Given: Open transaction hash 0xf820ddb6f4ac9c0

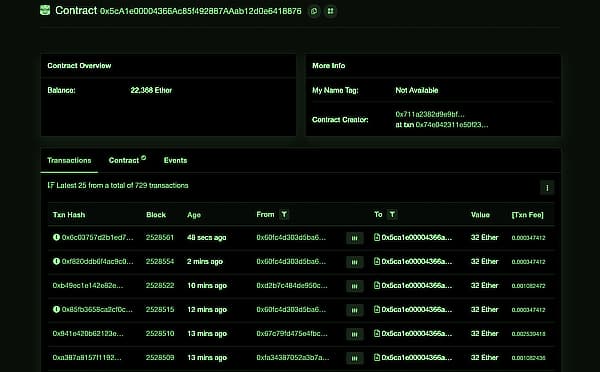Looking at the screenshot, I should [98, 261].
